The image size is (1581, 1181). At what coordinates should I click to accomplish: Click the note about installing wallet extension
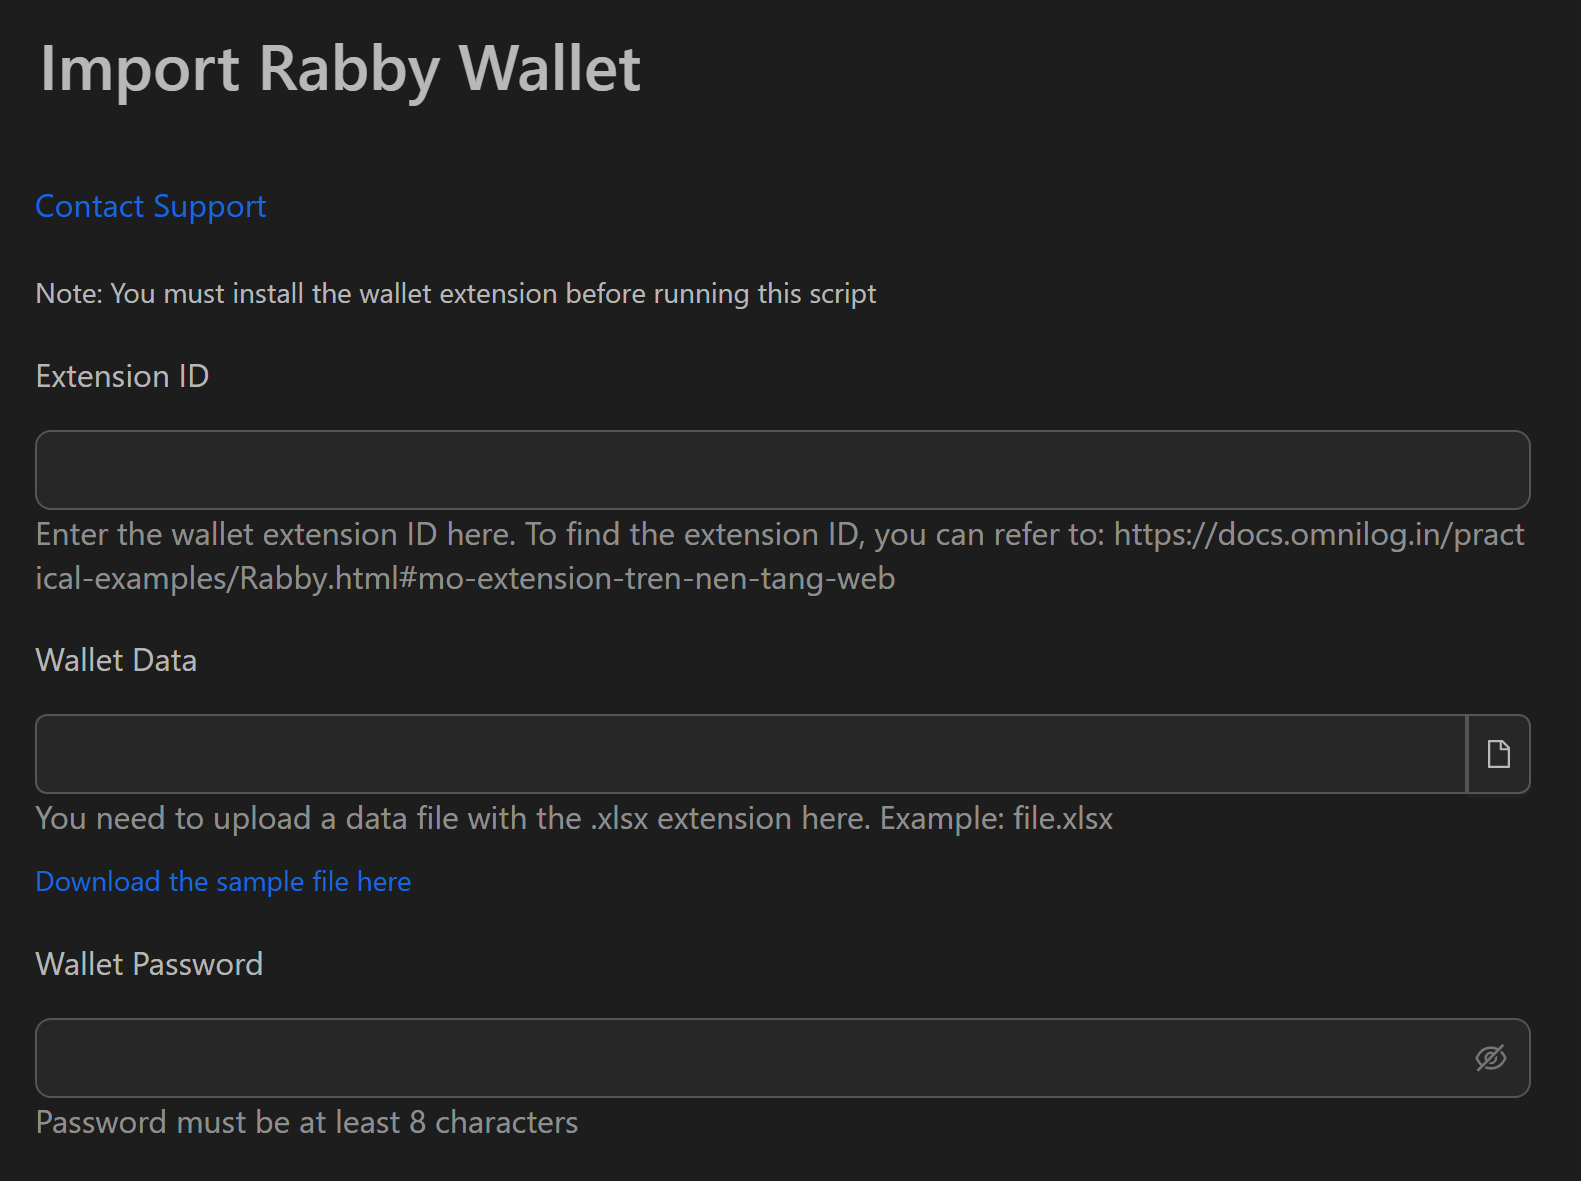coord(456,294)
